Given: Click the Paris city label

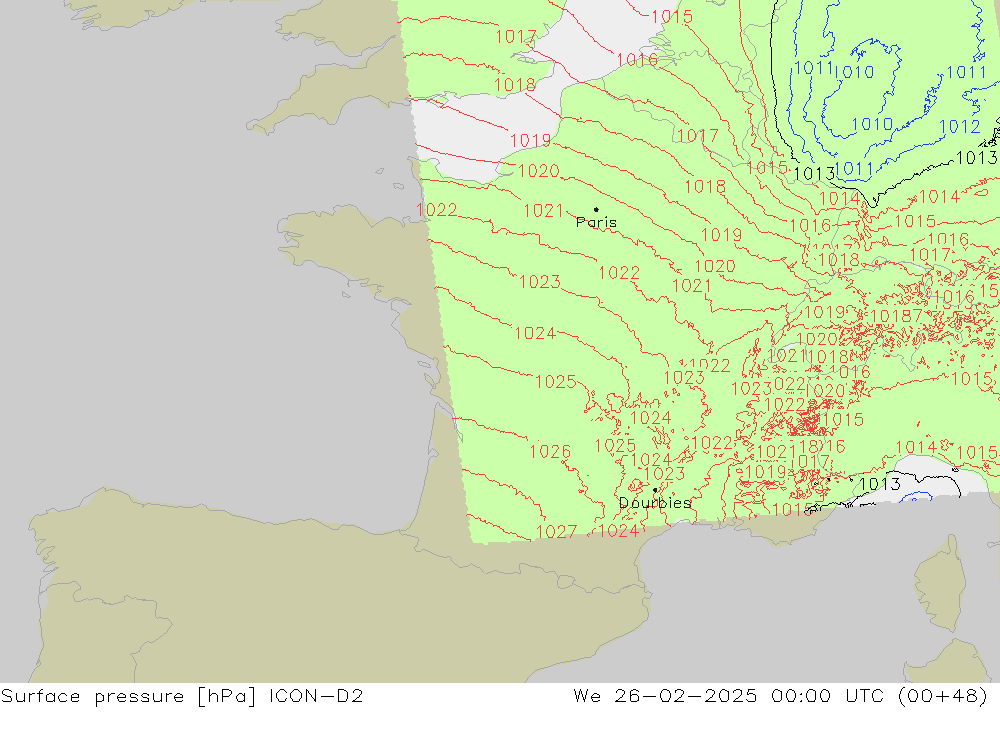Looking at the screenshot, I should click(x=596, y=222).
